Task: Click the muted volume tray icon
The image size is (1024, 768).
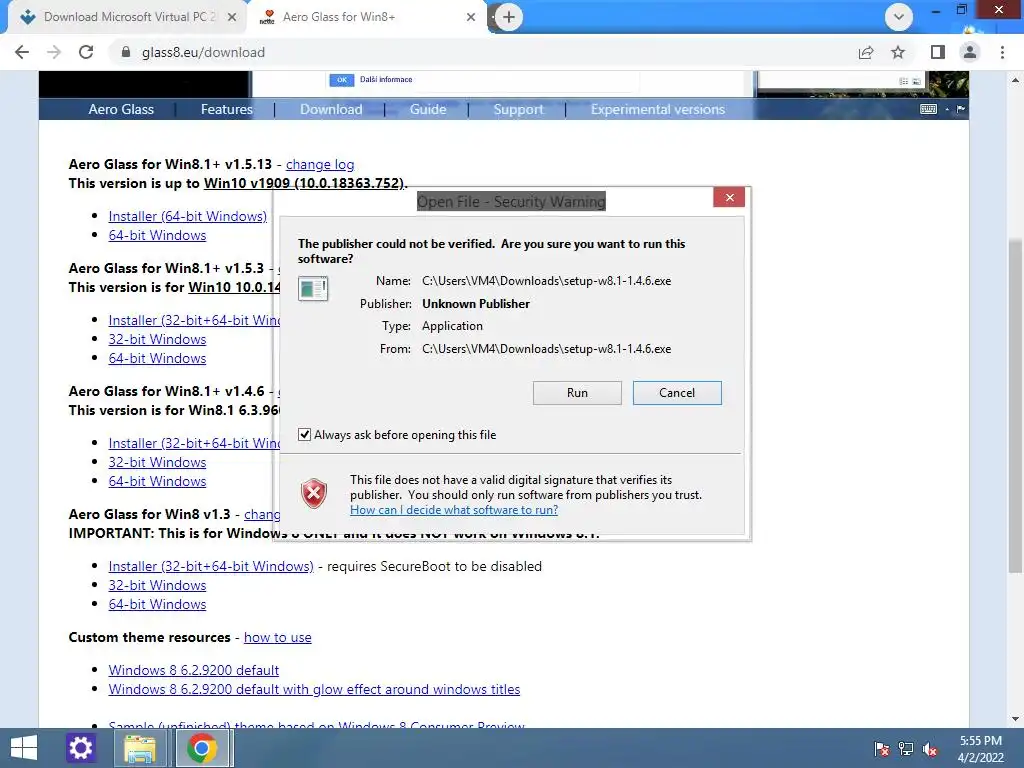Action: tap(930, 749)
